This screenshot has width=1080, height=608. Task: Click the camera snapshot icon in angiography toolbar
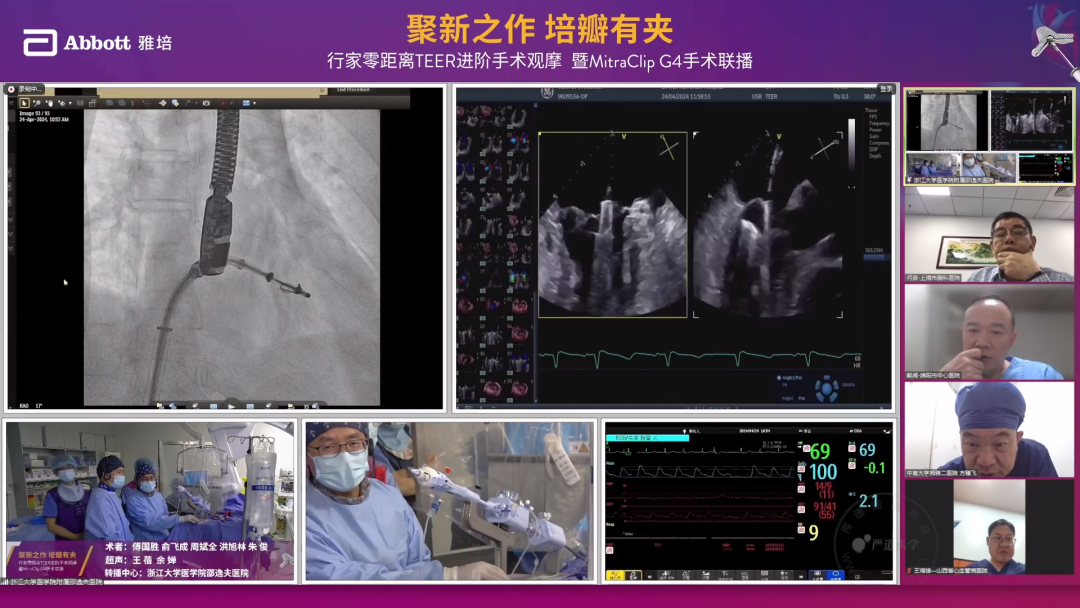click(206, 103)
